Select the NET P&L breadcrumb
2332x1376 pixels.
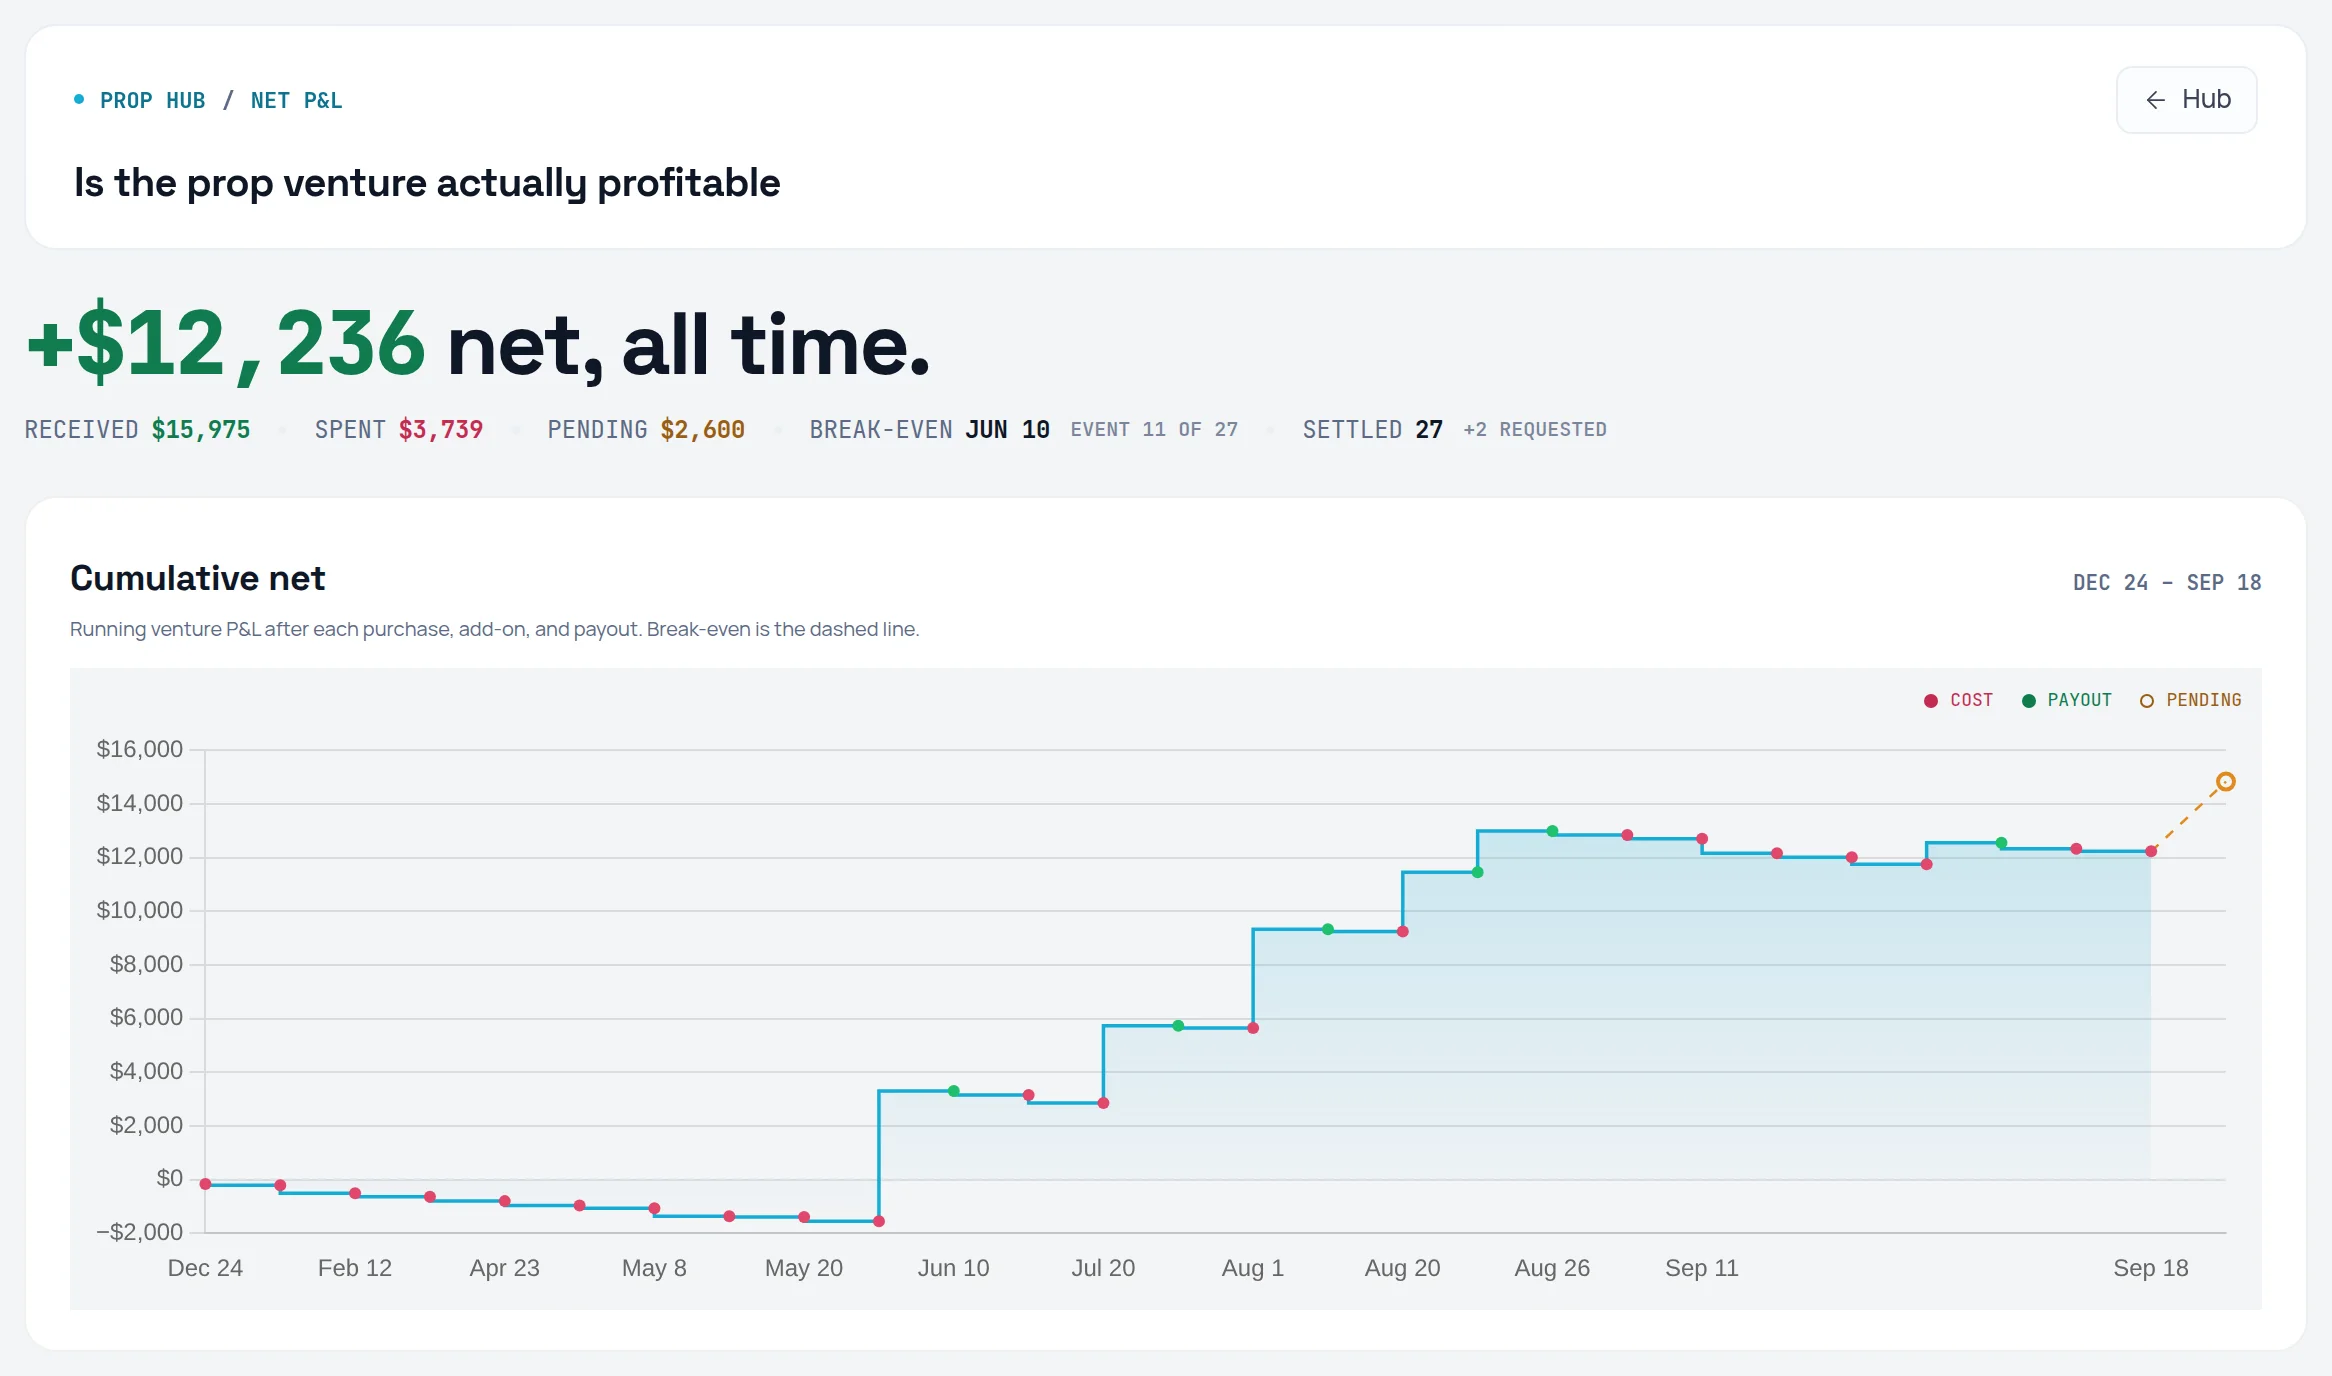tap(296, 101)
